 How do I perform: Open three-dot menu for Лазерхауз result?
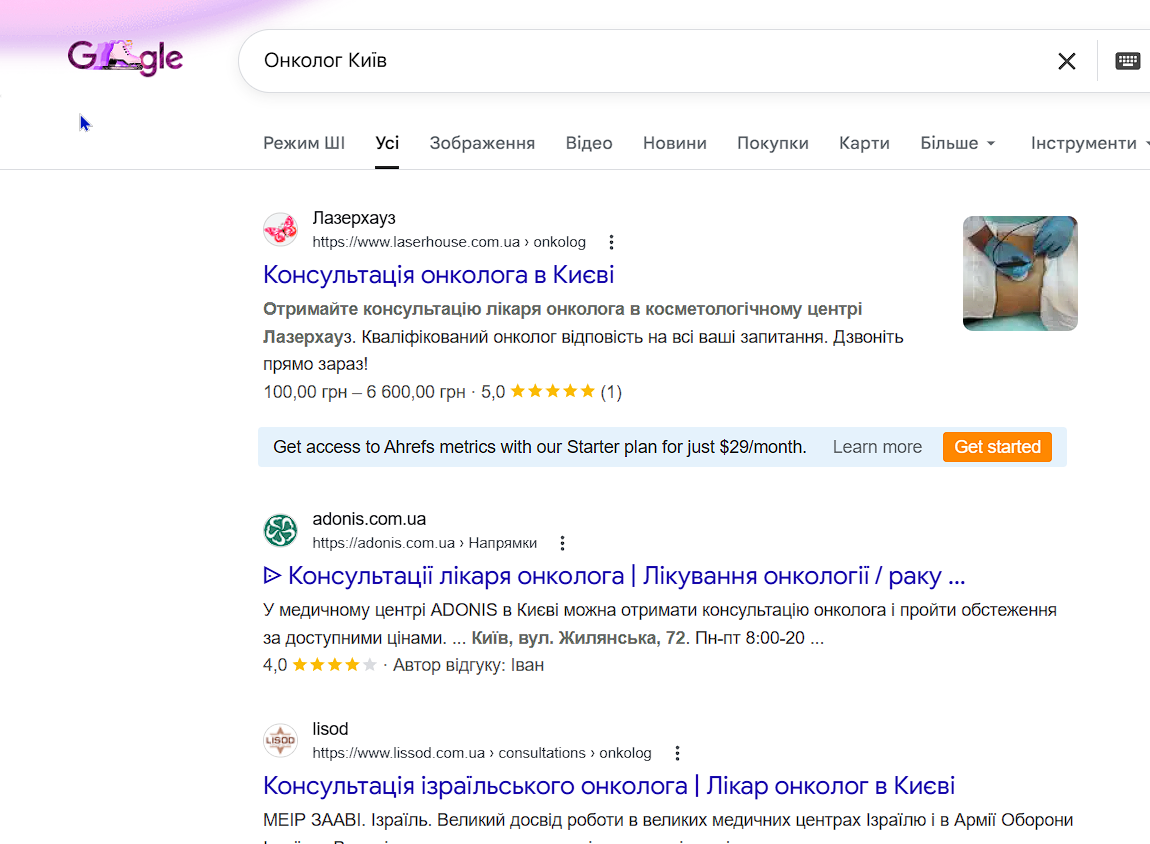pos(612,242)
